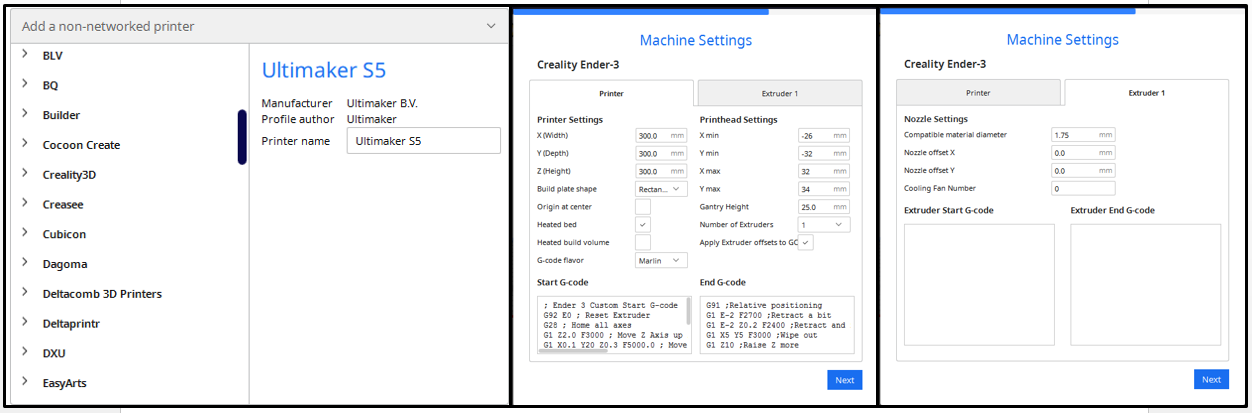Toggle the Apply Extruder offsets checkbox

pyautogui.click(x=806, y=242)
